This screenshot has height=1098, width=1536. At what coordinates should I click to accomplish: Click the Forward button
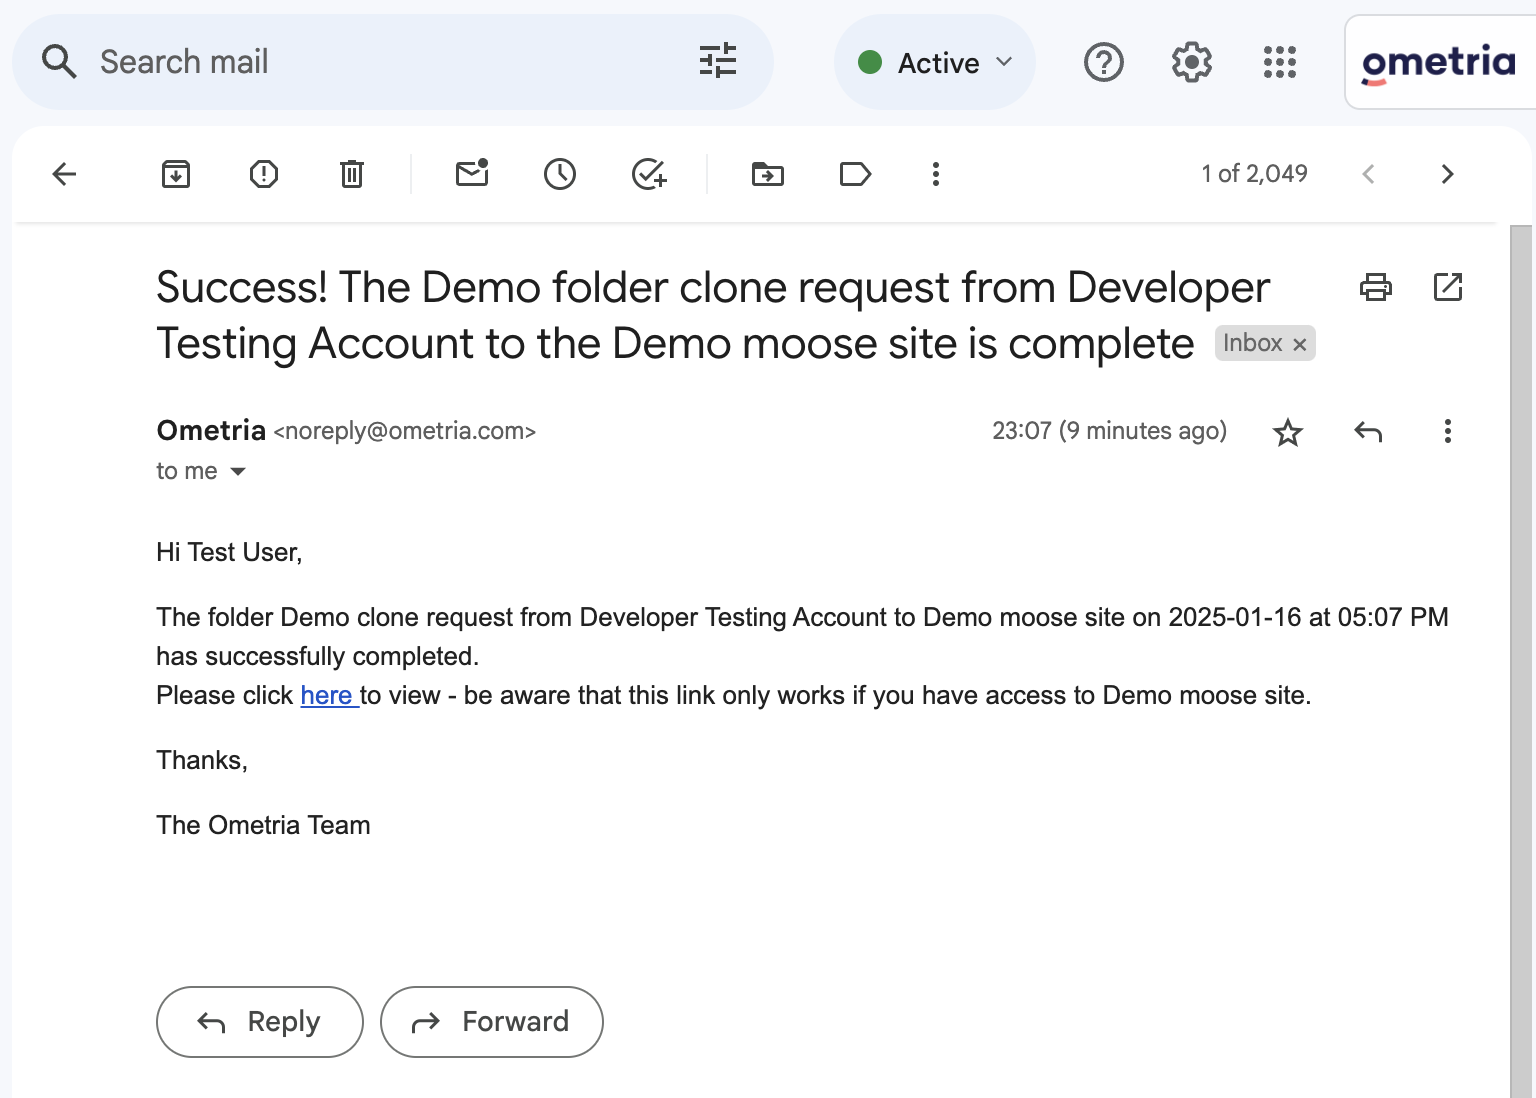coord(492,1022)
